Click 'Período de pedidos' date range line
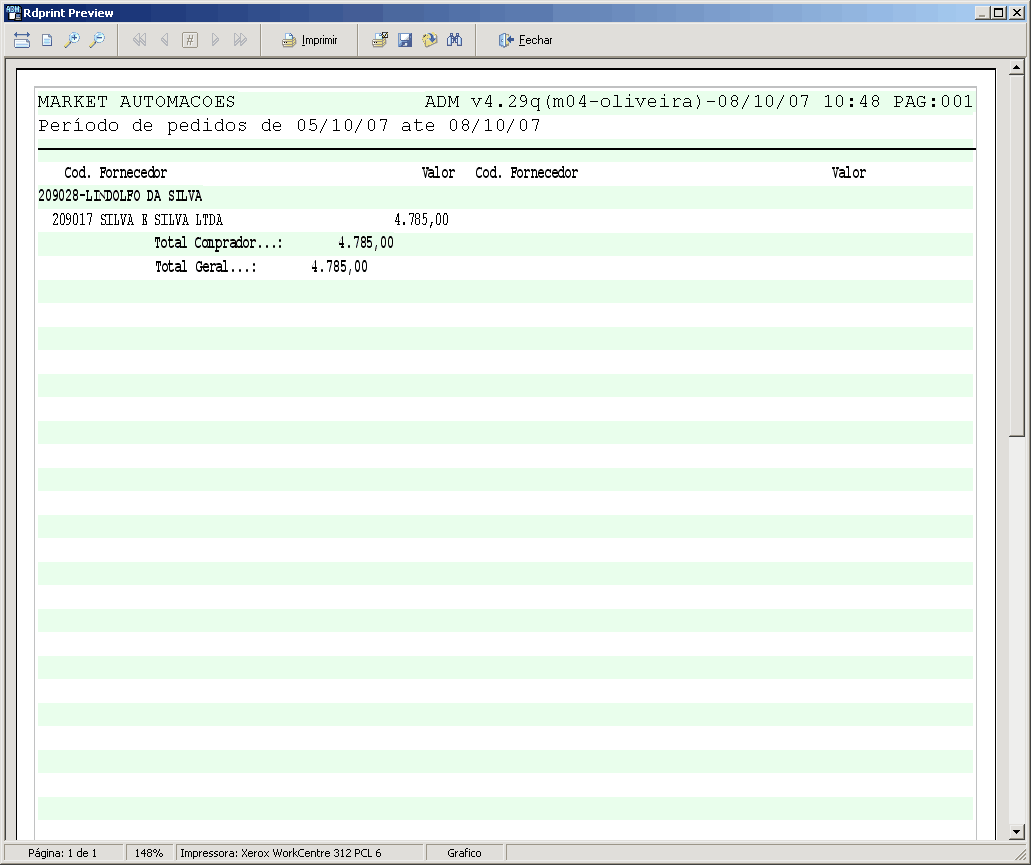The image size is (1031, 865). (x=289, y=126)
